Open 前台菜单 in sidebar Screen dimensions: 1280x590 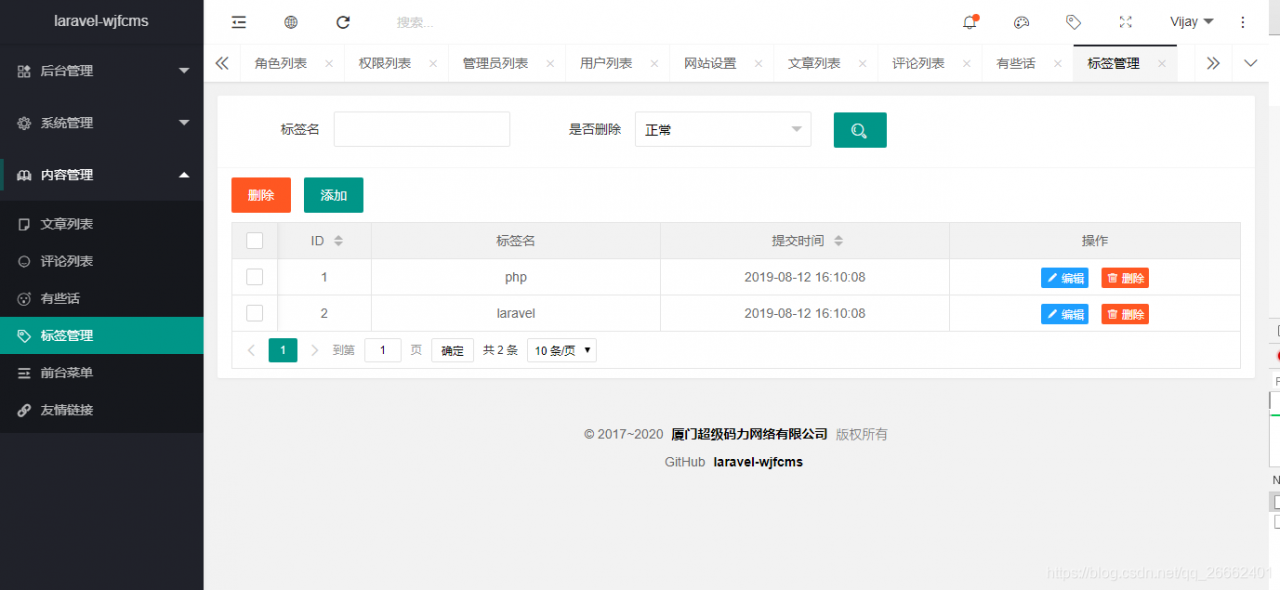pos(101,372)
